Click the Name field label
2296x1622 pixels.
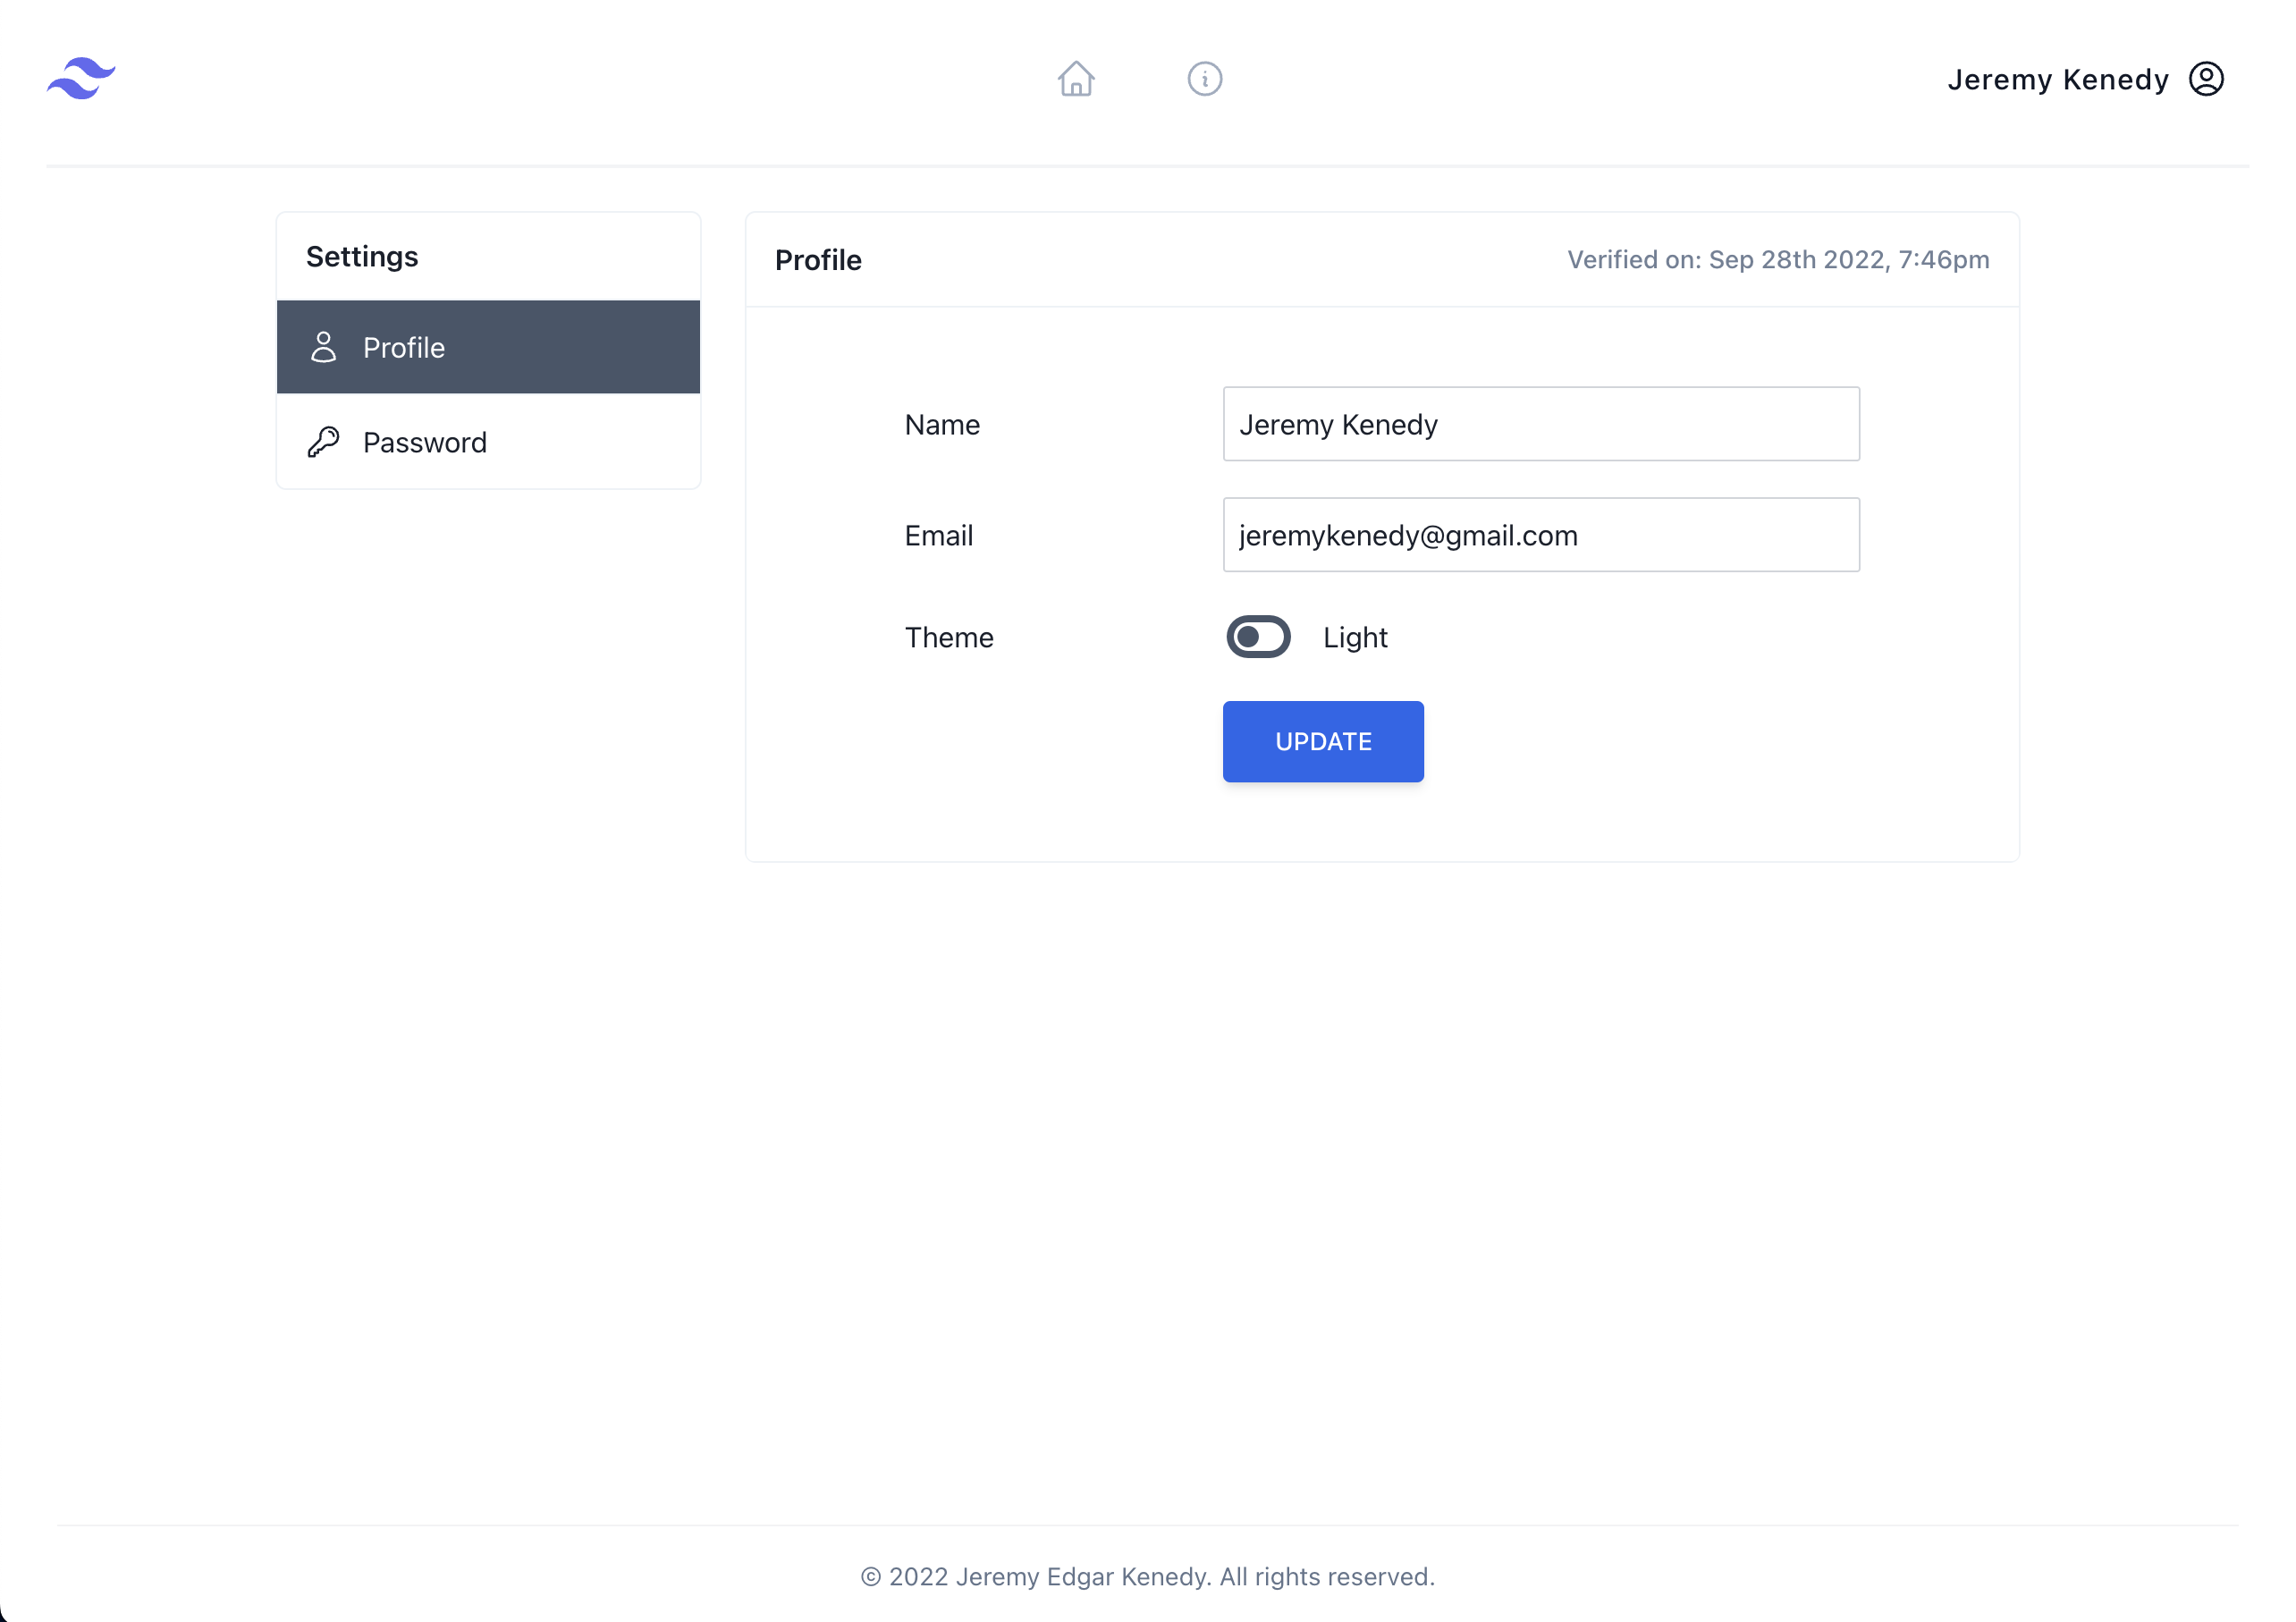[941, 424]
